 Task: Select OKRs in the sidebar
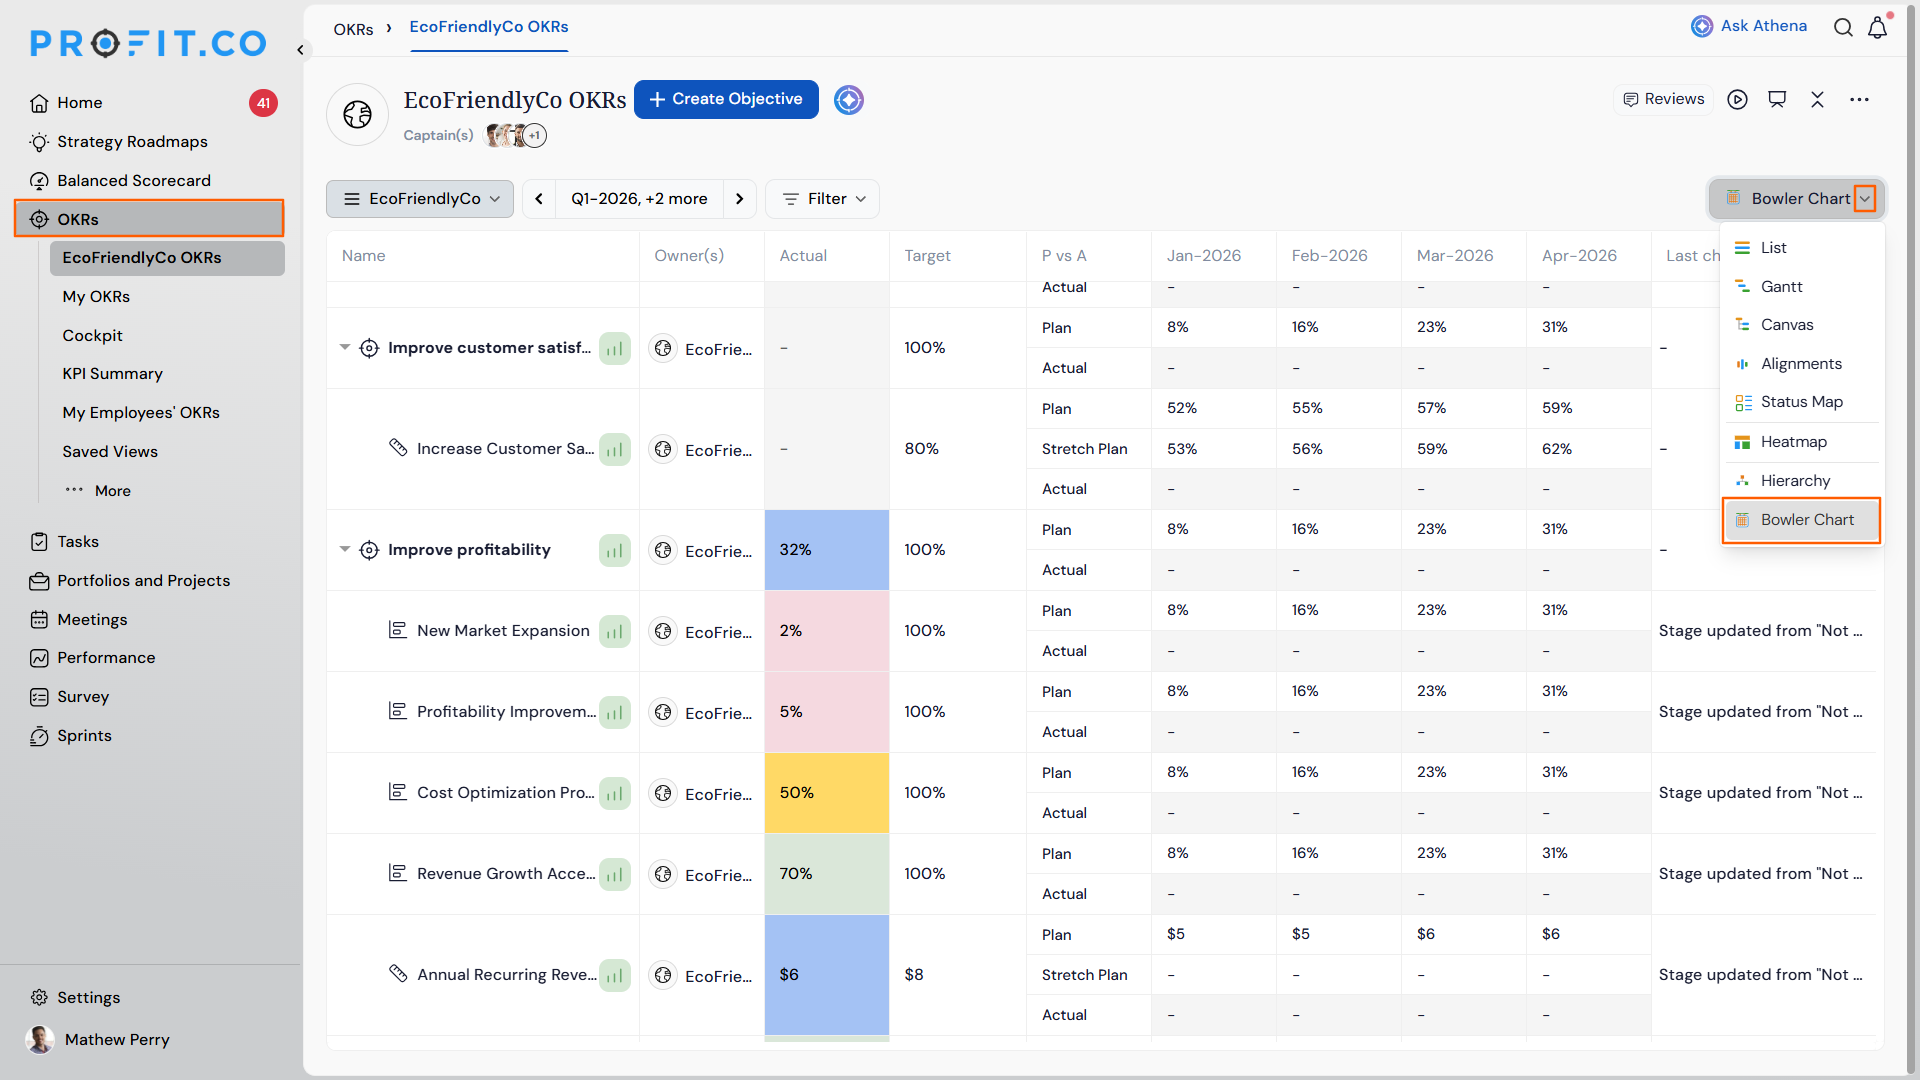click(x=149, y=219)
